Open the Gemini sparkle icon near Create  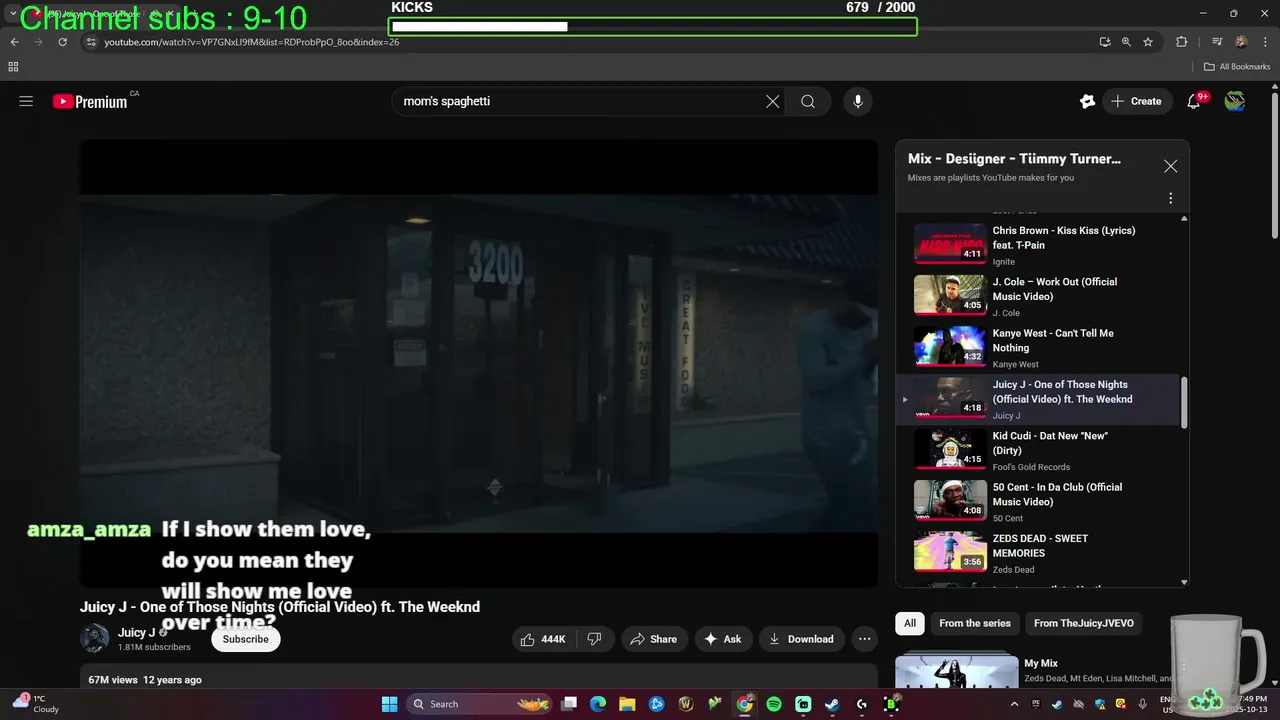pos(1087,101)
